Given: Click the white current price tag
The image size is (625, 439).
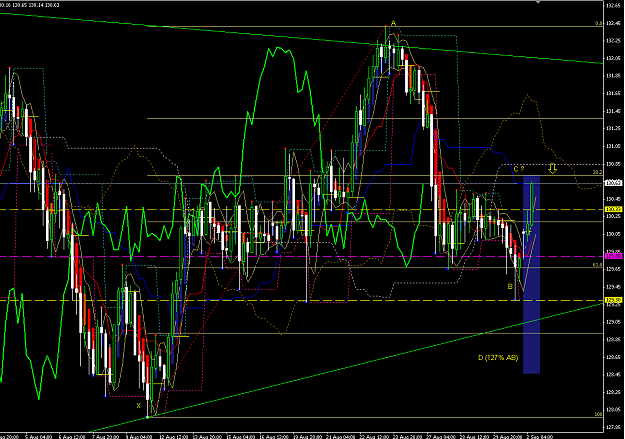Looking at the screenshot, I should pyautogui.click(x=613, y=183).
